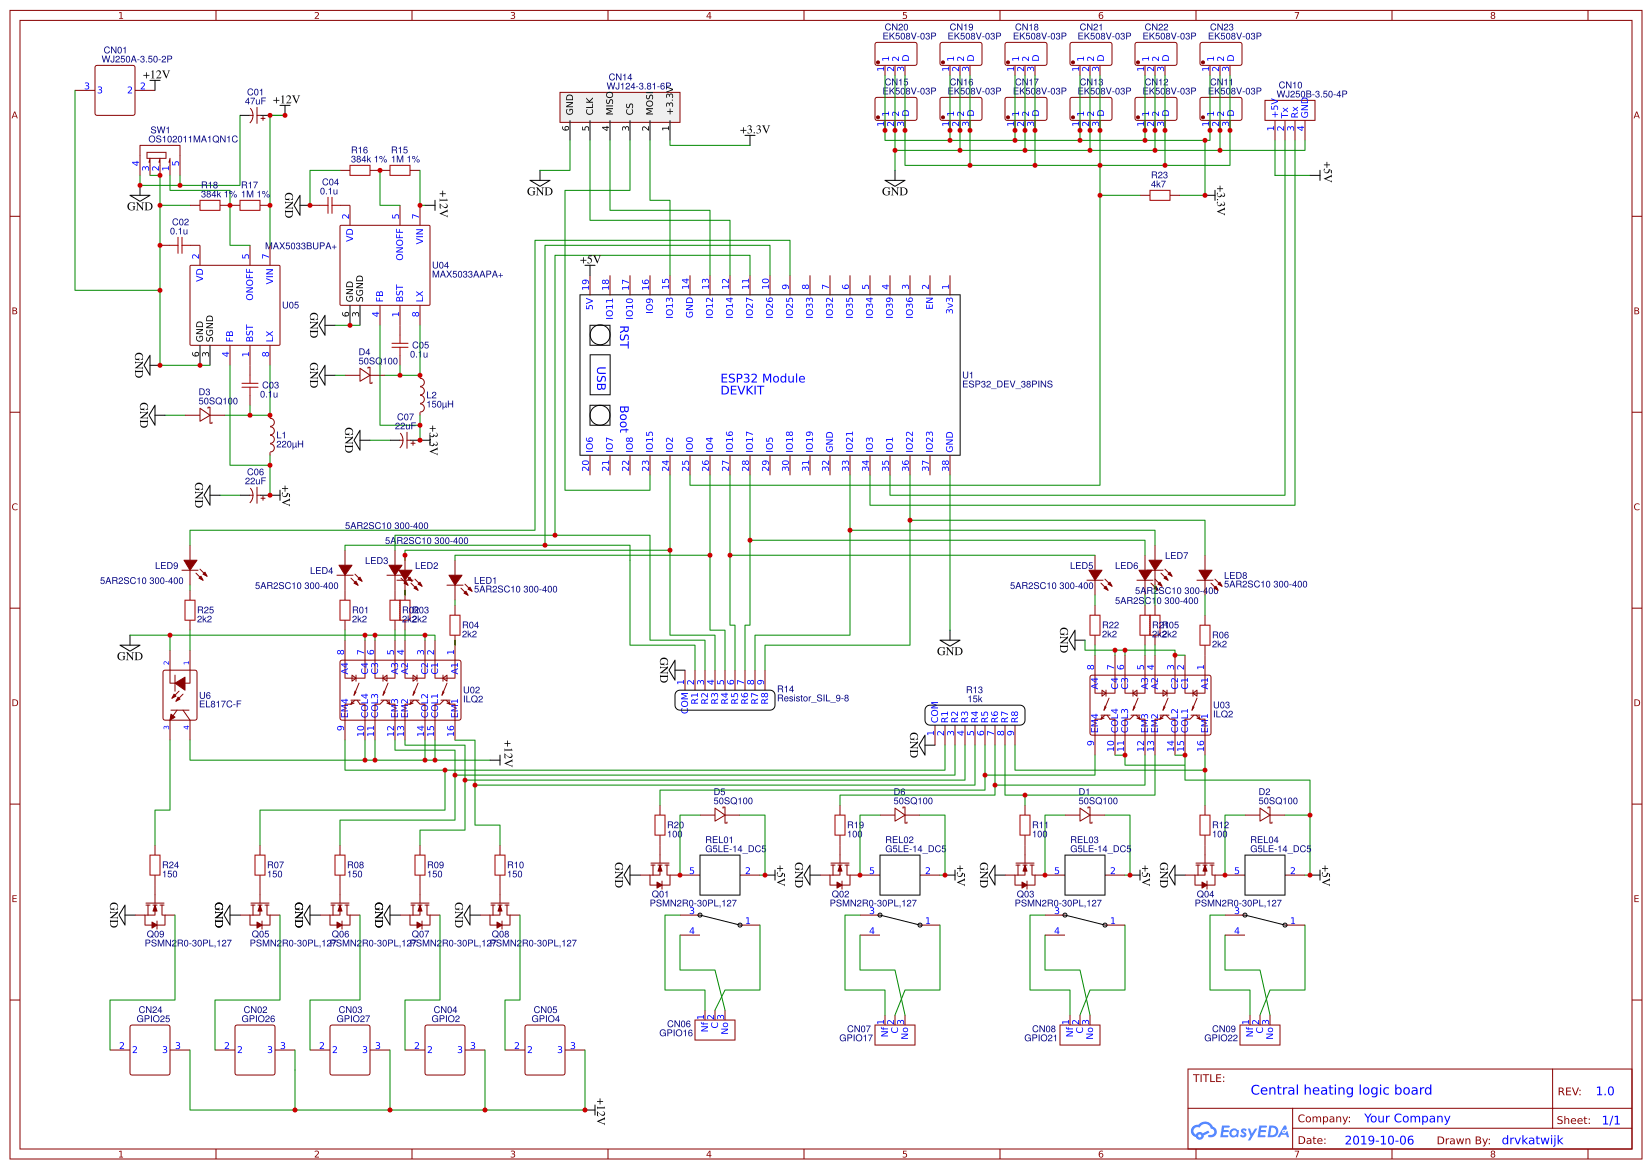Click the "ESP32 Module DEVKIT" label
The height and width of the screenshot is (1169, 1652).
click(x=763, y=384)
